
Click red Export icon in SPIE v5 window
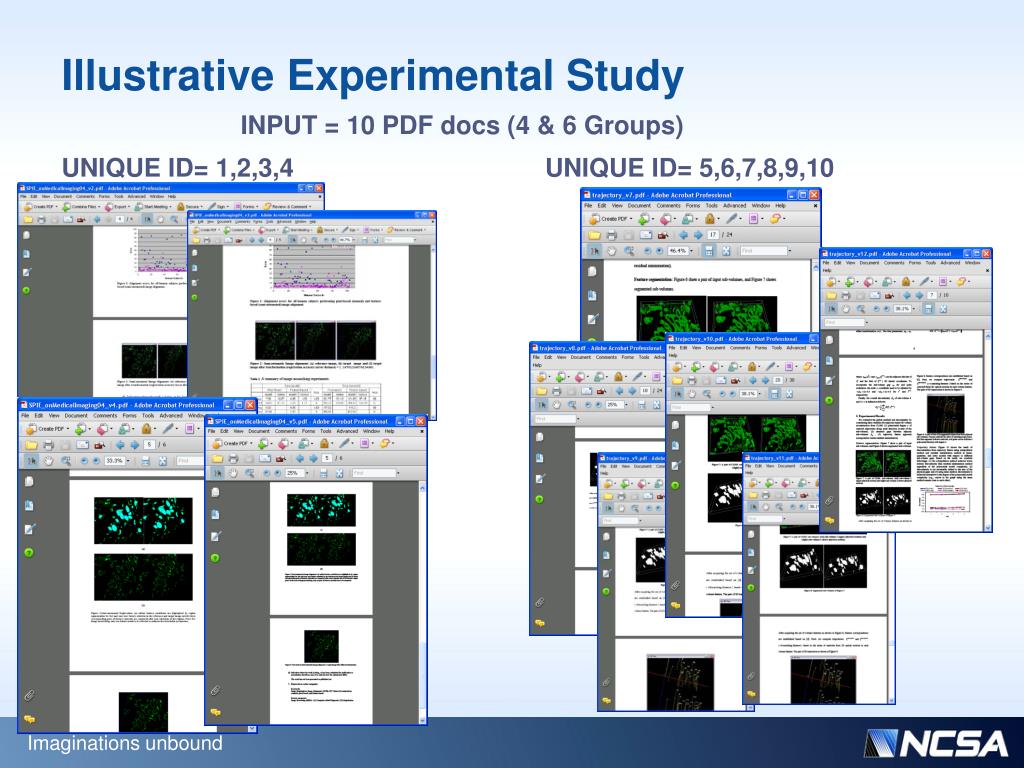pyautogui.click(x=283, y=443)
